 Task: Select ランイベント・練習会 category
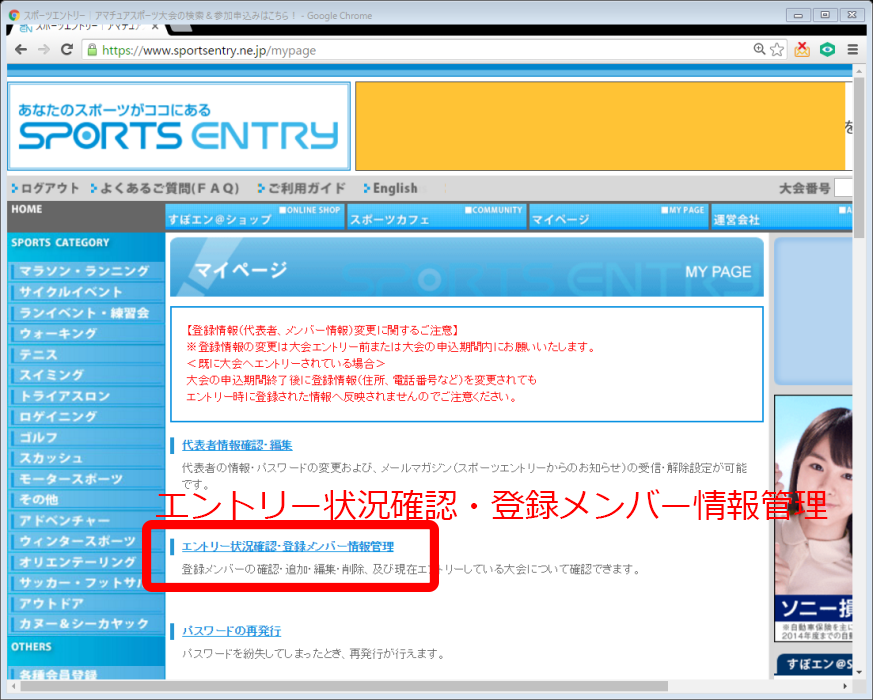(x=87, y=312)
